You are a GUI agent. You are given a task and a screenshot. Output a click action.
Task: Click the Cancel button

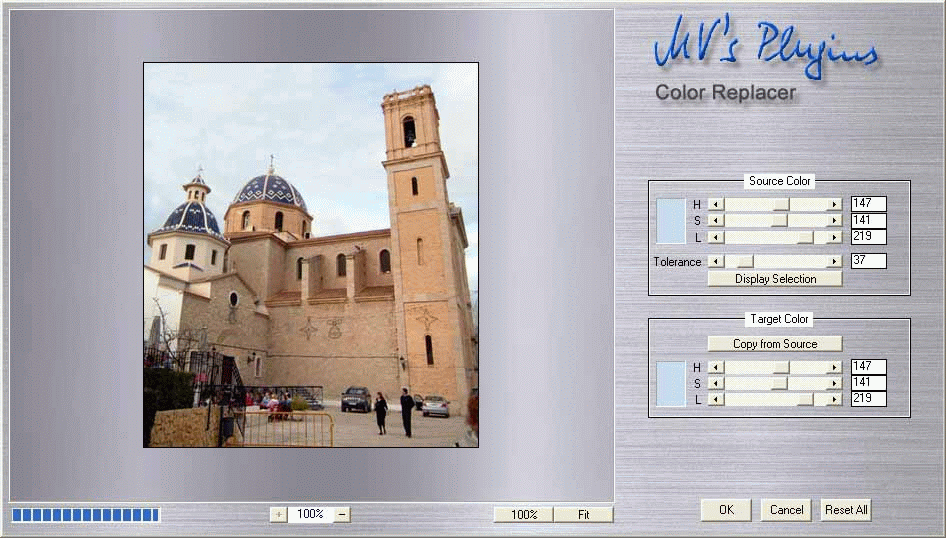pos(786,510)
